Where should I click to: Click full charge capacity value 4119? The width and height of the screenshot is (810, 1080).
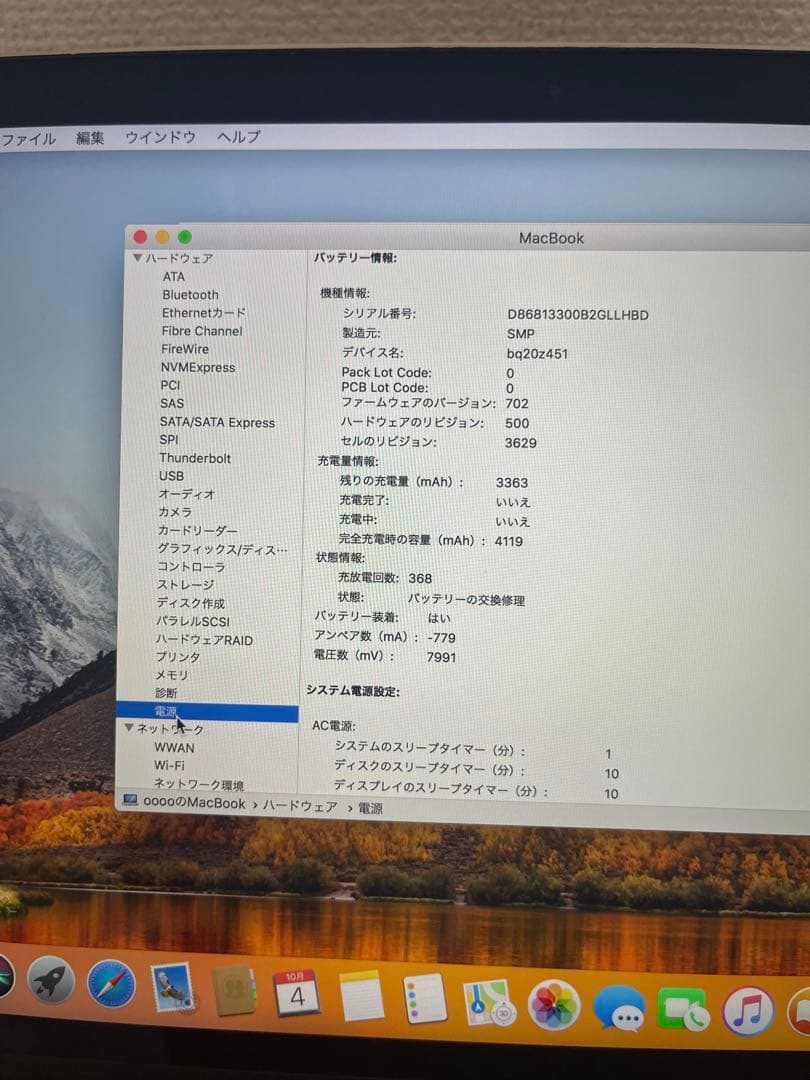point(508,541)
